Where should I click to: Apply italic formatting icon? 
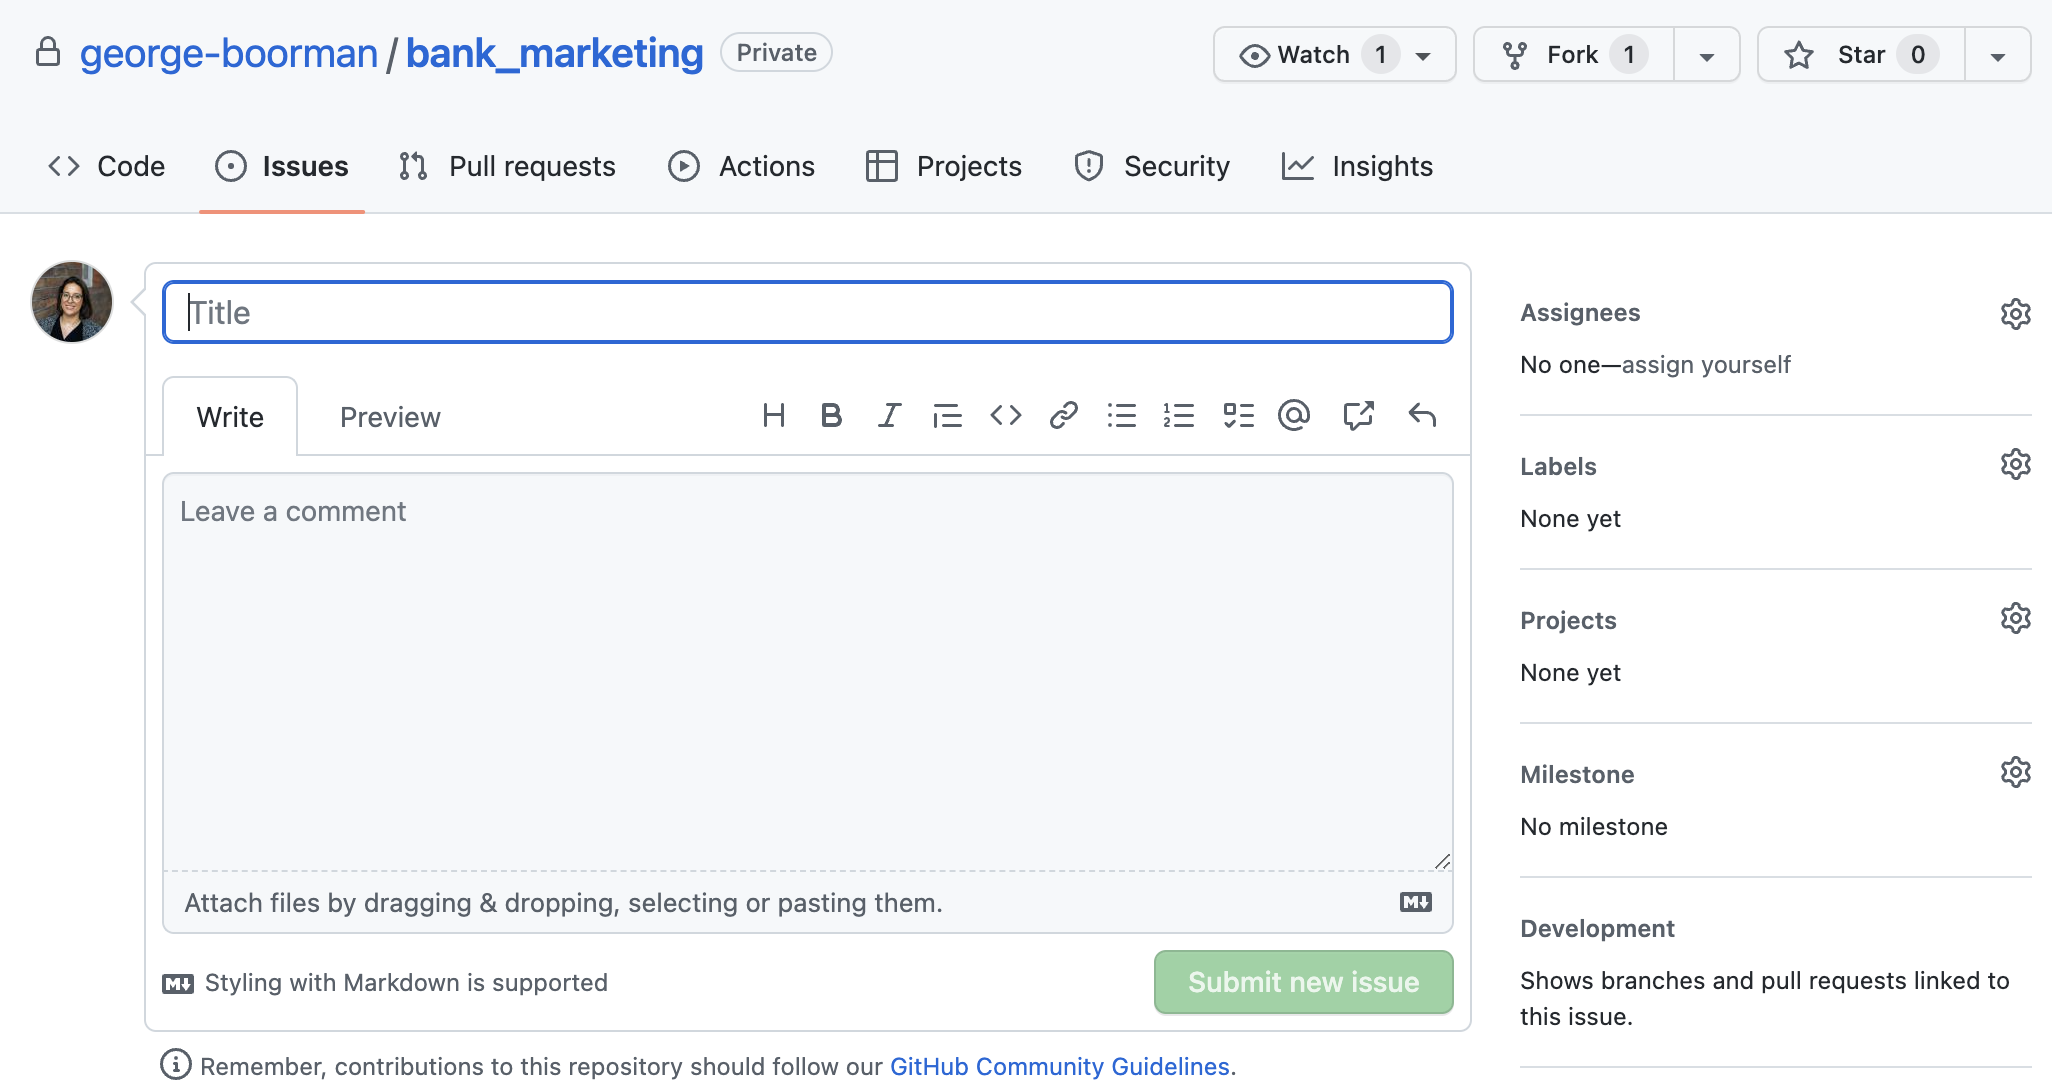pyautogui.click(x=889, y=415)
